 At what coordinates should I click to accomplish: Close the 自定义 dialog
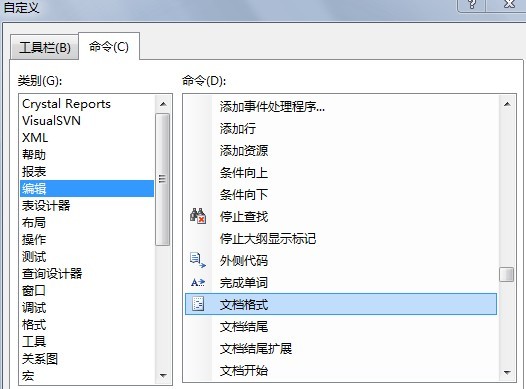tap(510, 4)
